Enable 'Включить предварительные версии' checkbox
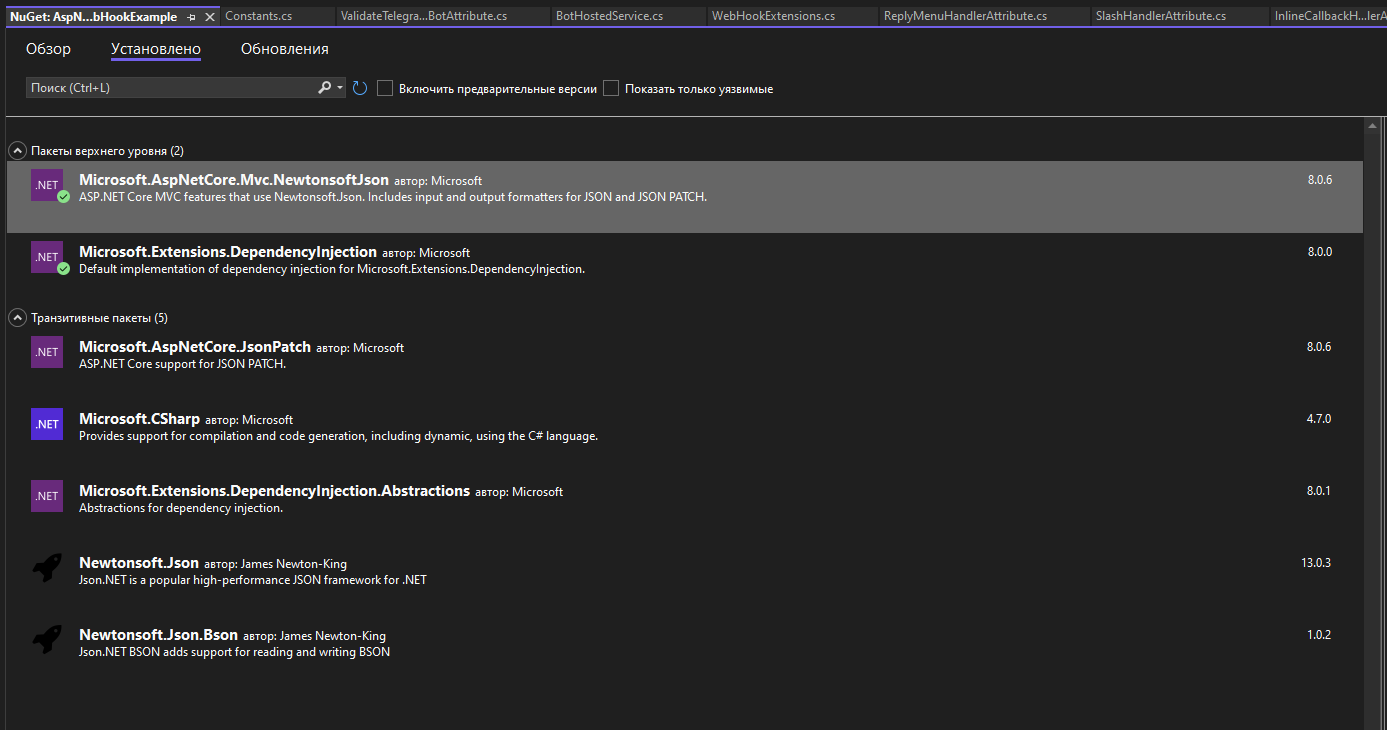This screenshot has width=1387, height=730. 385,88
